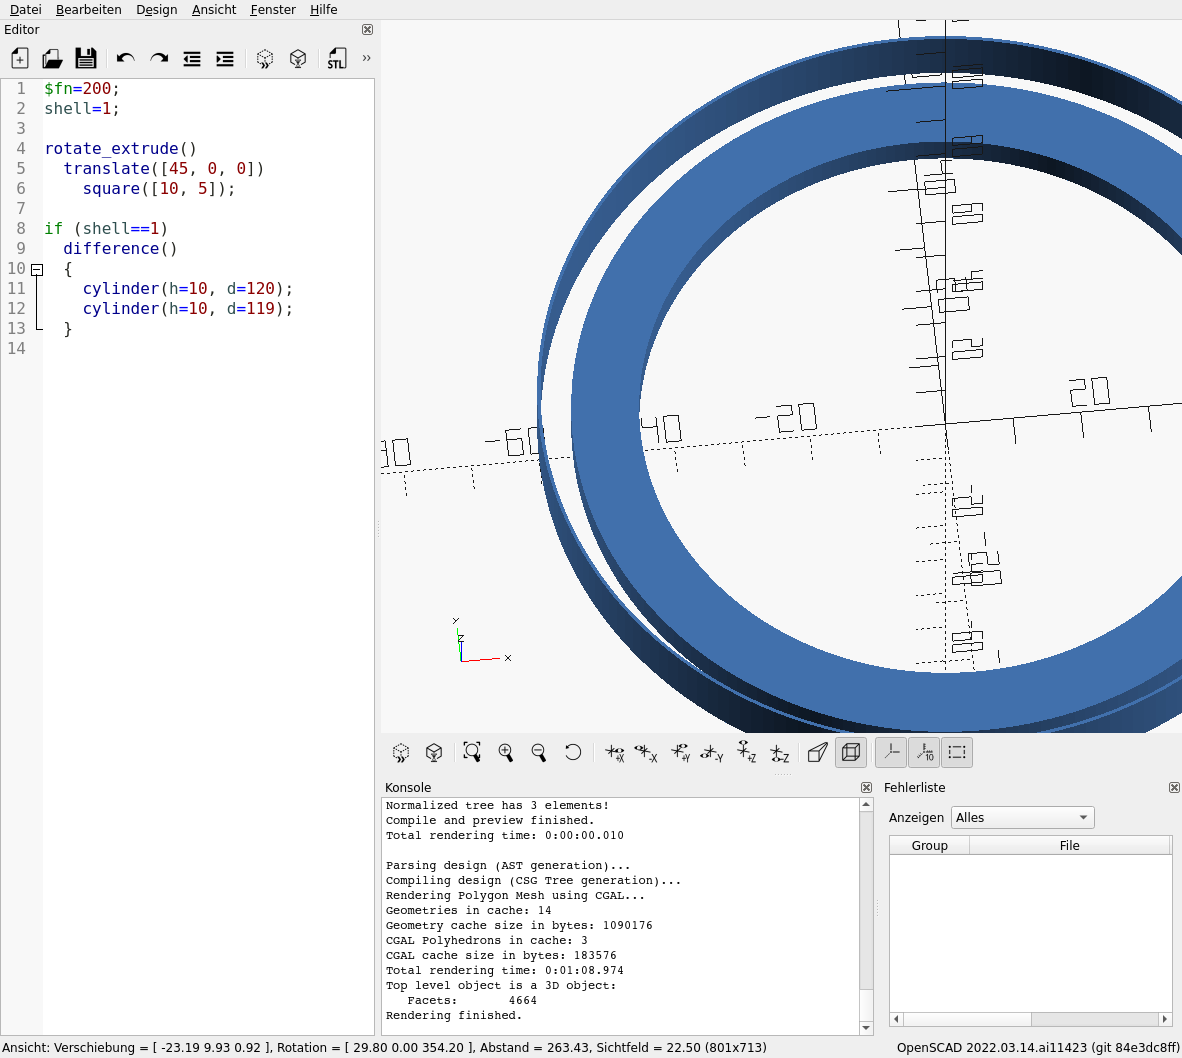The height and width of the screenshot is (1058, 1182).
Task: Toggle the orthogonal view button
Action: tap(851, 752)
